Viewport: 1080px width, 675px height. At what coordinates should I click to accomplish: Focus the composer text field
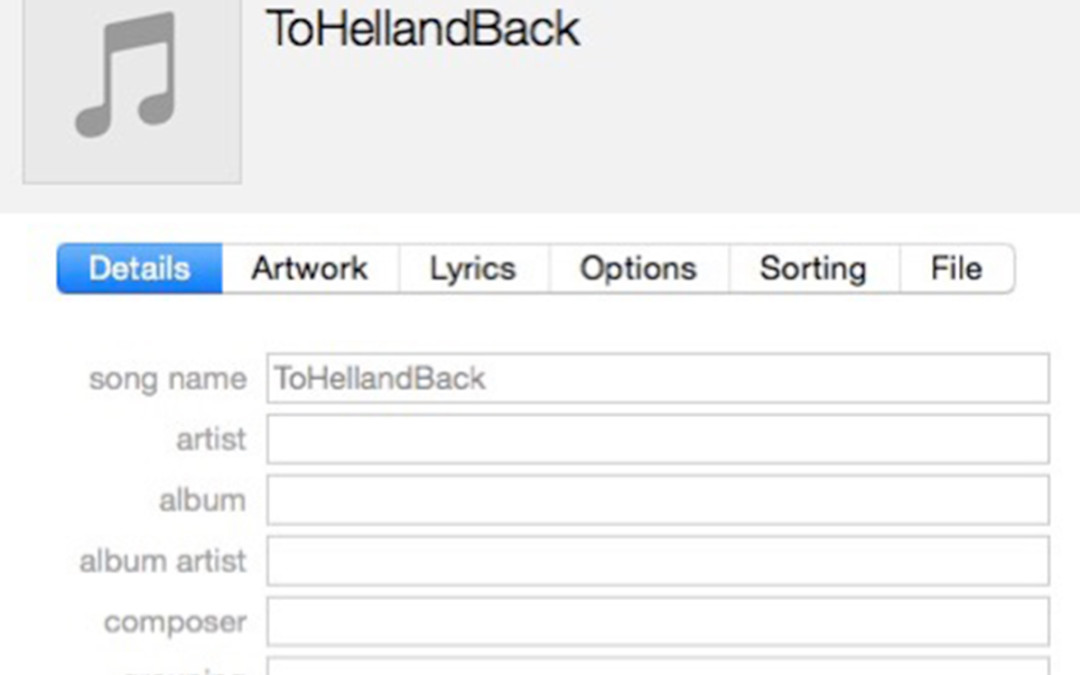[x=657, y=622]
